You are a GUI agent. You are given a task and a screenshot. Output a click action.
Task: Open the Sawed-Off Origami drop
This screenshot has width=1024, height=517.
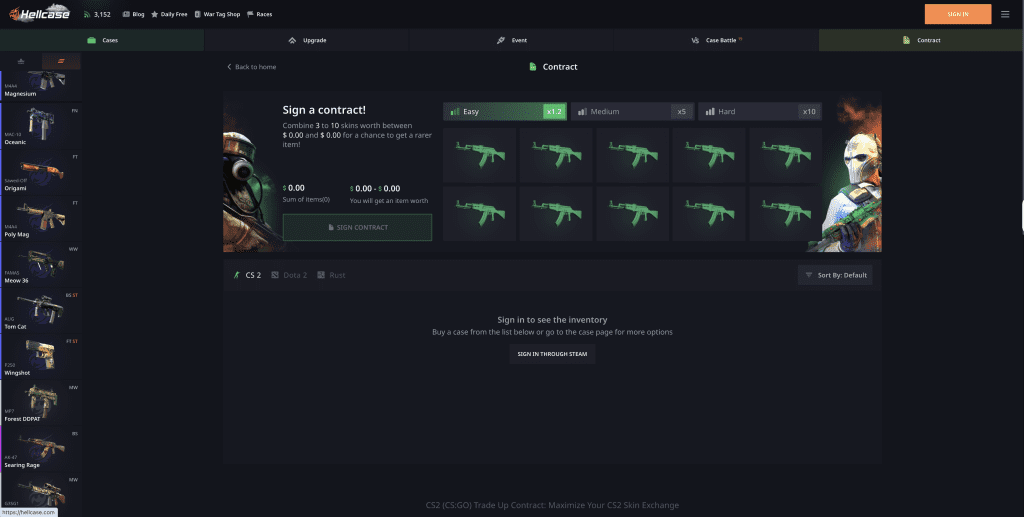click(41, 172)
